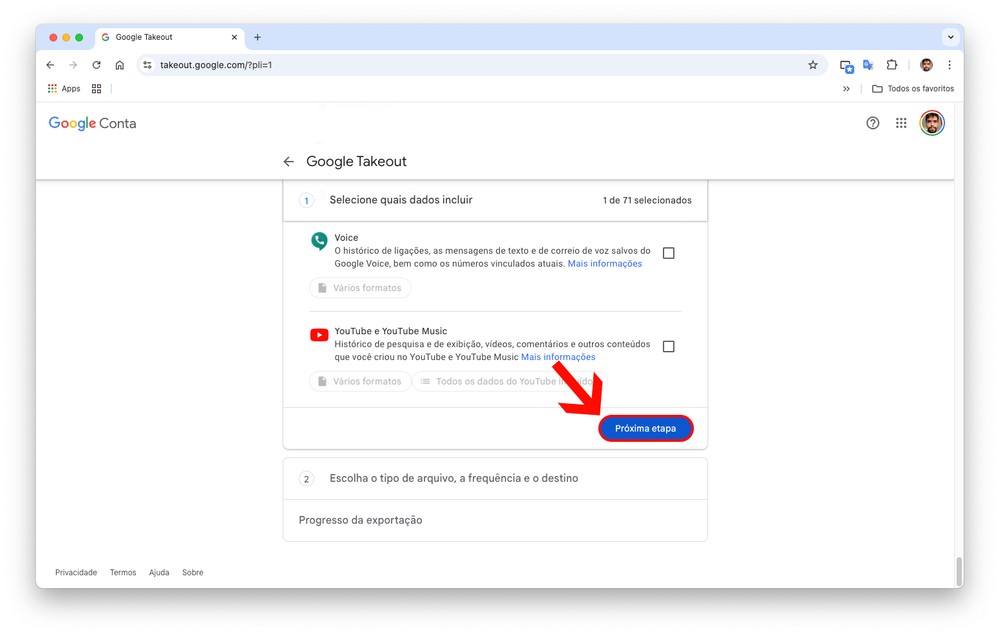This screenshot has width=1000, height=636.
Task: Open Google account profile picture
Action: click(931, 123)
